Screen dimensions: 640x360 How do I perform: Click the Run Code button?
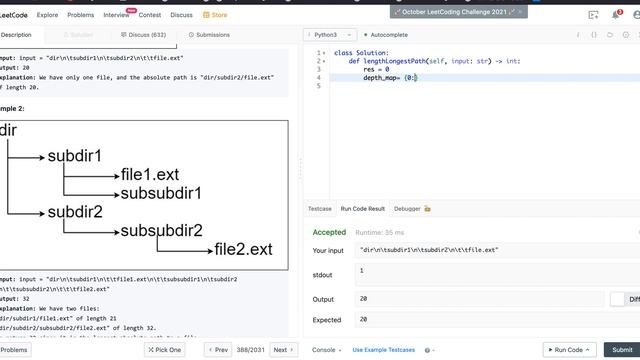point(569,350)
